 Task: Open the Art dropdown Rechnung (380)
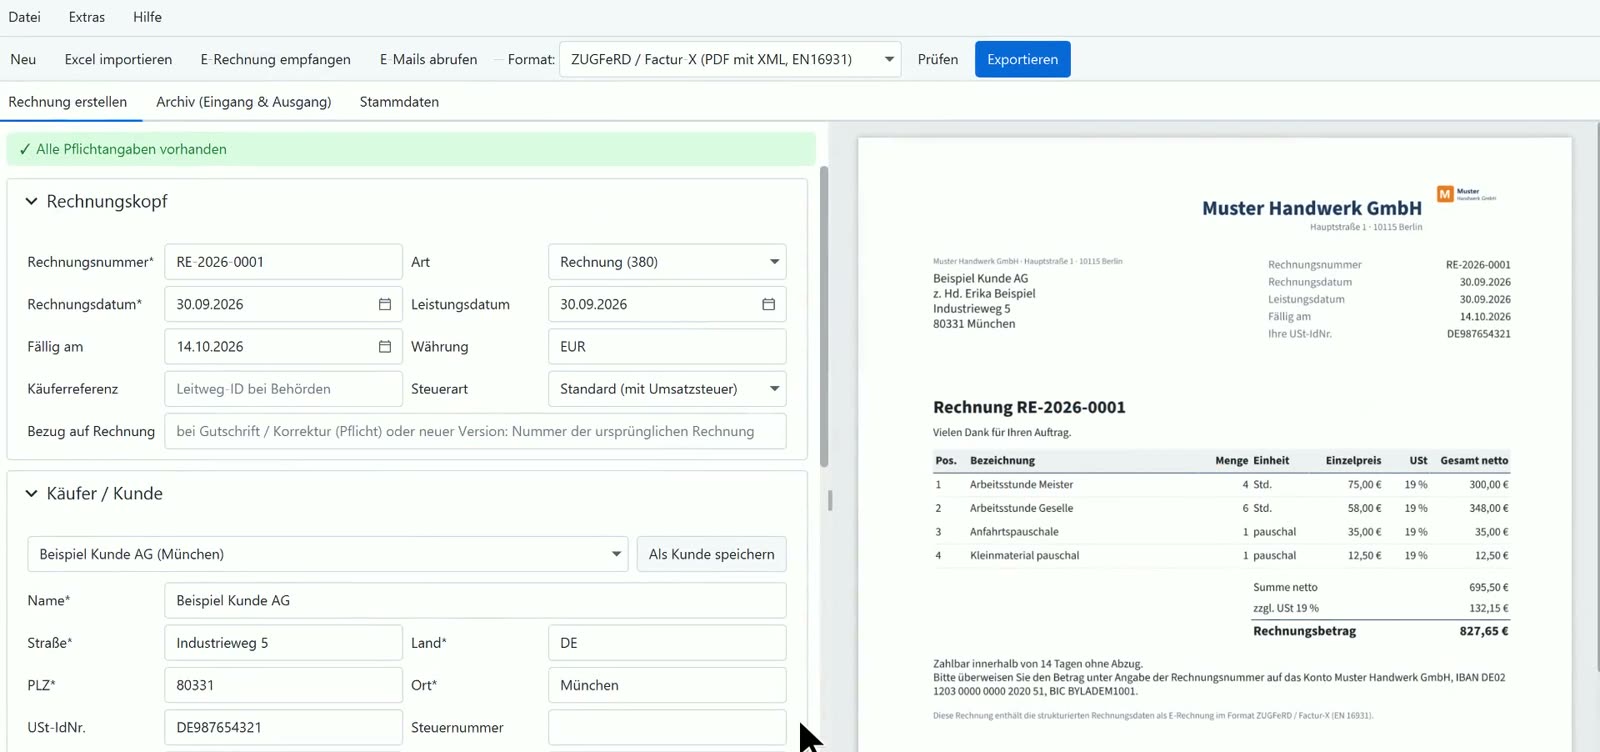click(667, 262)
